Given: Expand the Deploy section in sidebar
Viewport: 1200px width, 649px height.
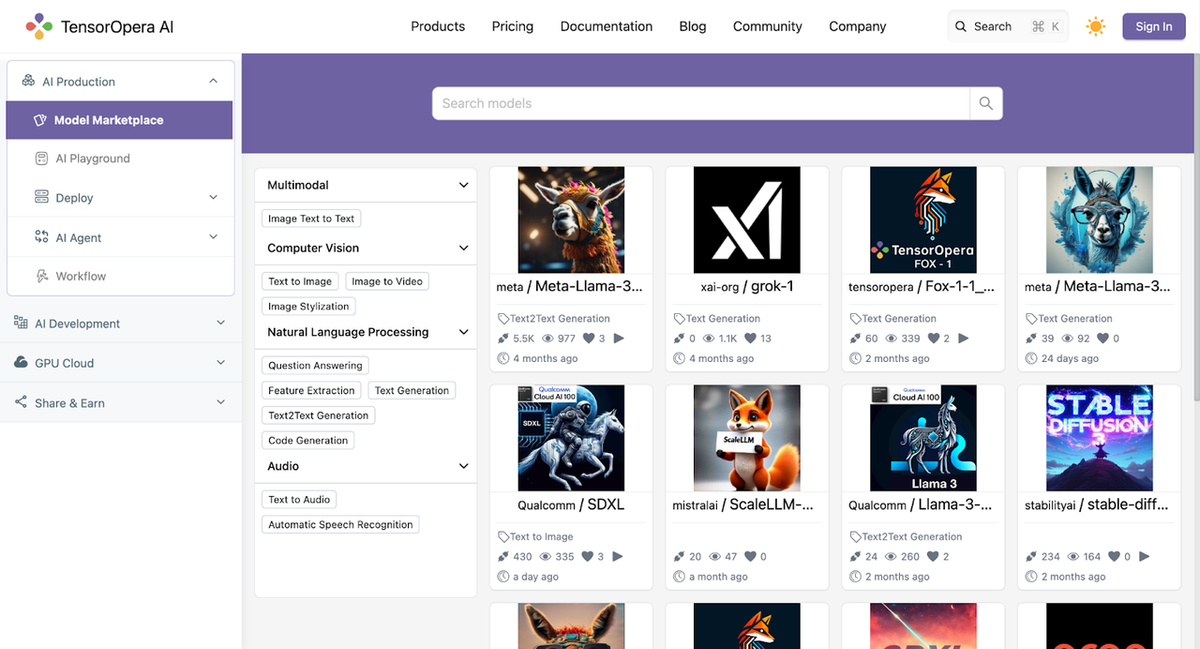Looking at the screenshot, I should 212,198.
